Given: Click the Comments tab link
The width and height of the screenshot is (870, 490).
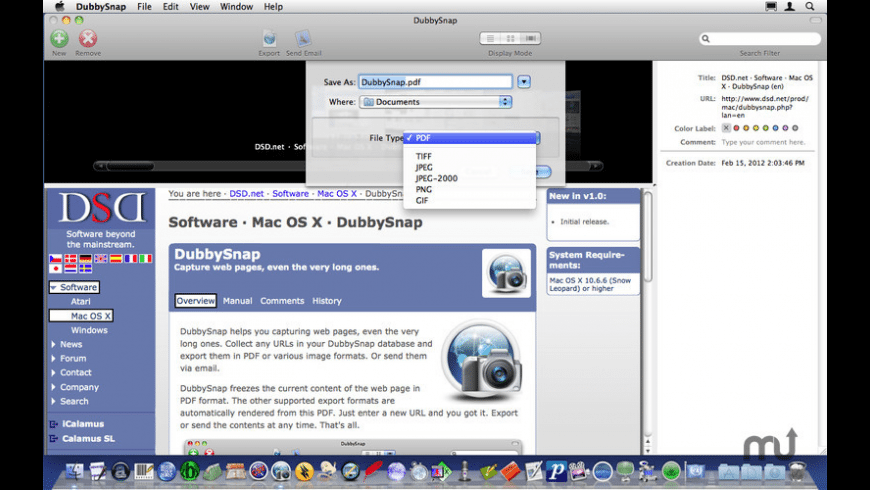Looking at the screenshot, I should [282, 301].
